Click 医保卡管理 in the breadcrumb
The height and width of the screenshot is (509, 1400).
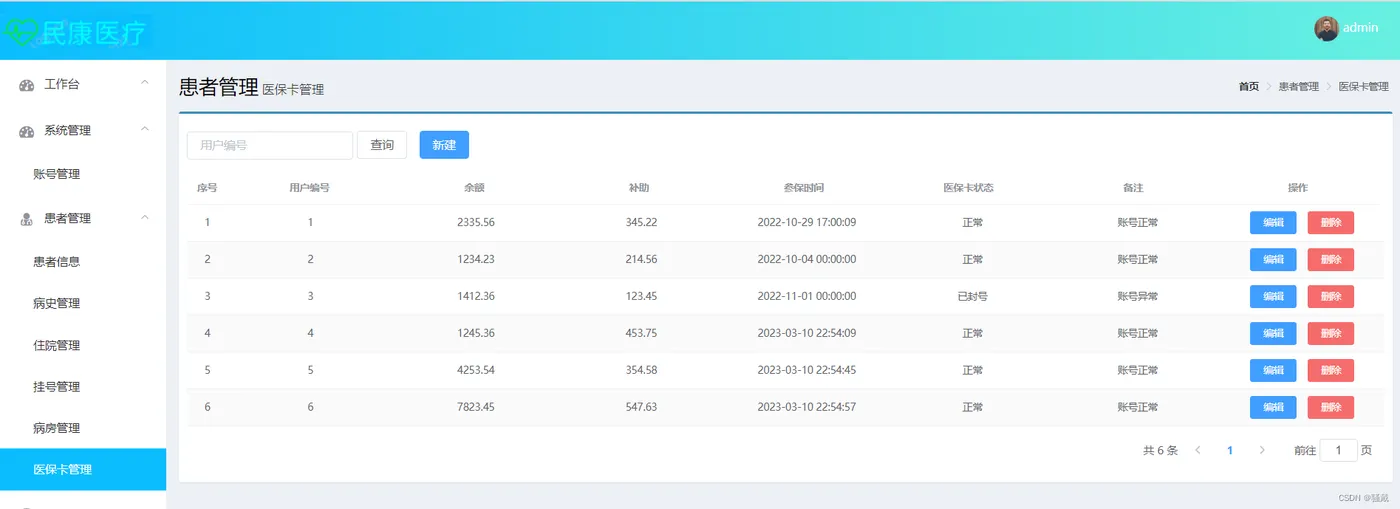[1364, 87]
